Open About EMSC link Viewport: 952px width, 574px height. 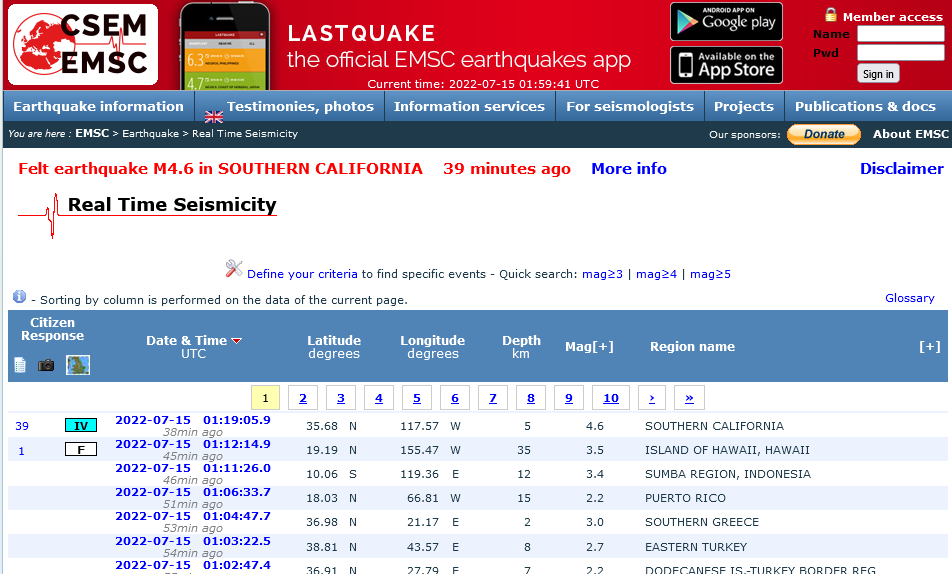pyautogui.click(x=910, y=134)
